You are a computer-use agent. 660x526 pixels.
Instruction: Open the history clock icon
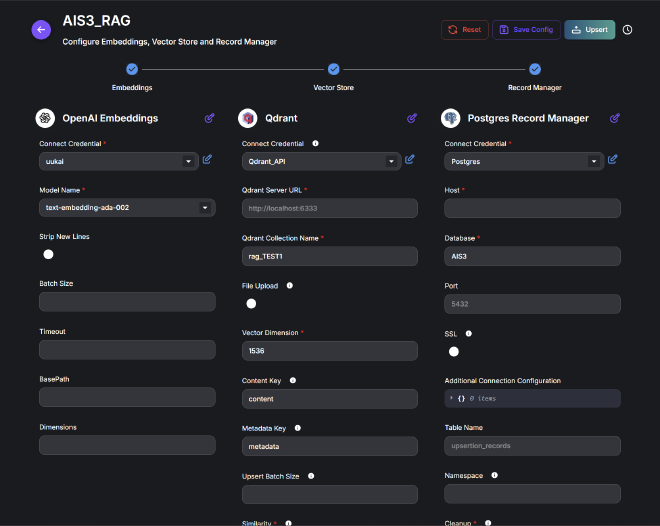627,30
